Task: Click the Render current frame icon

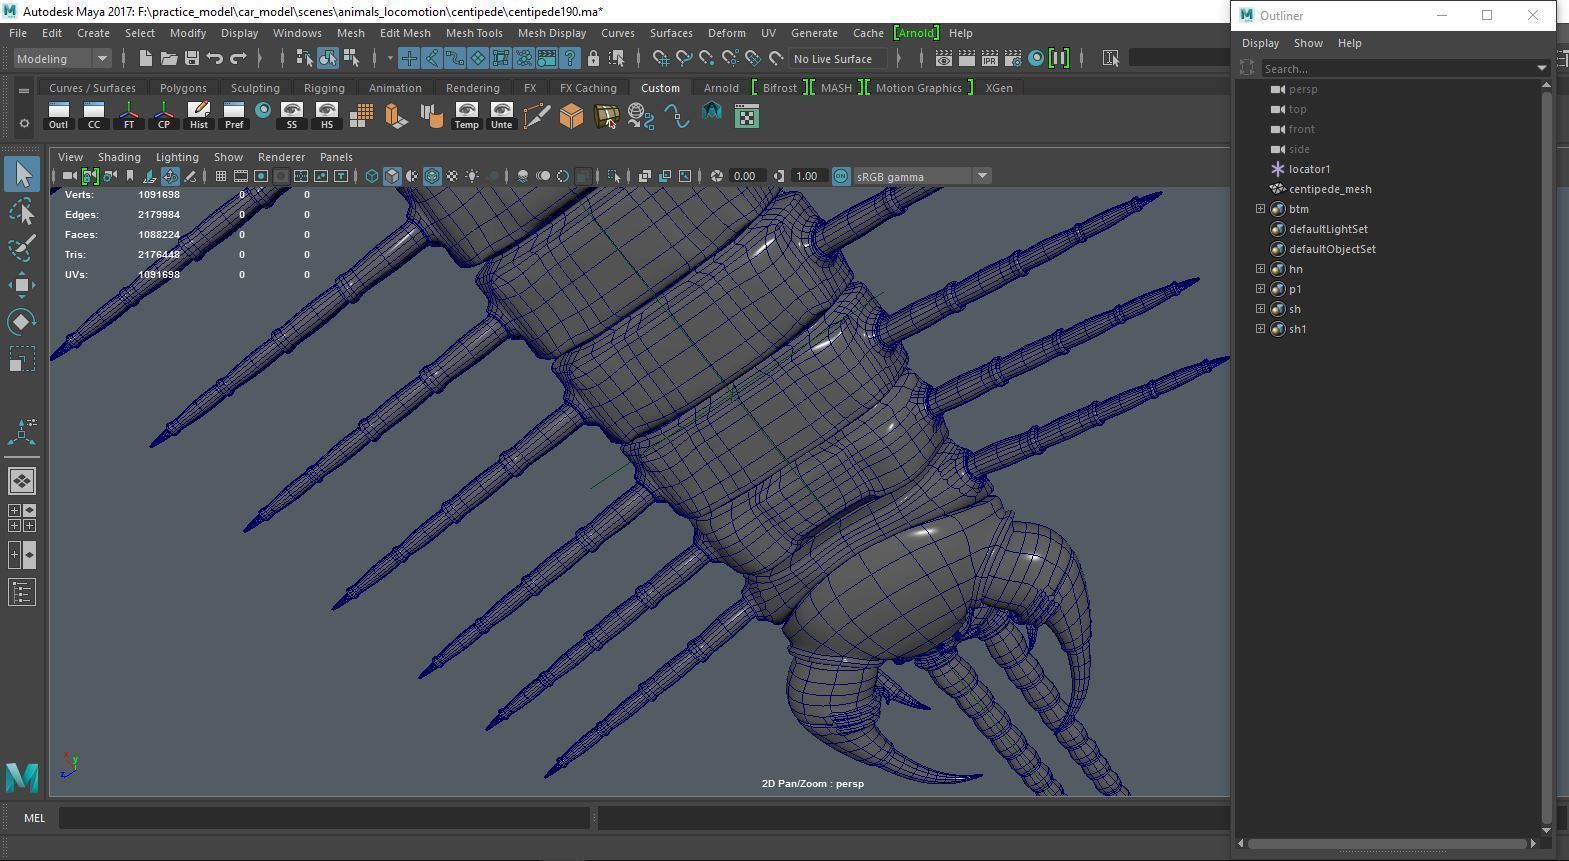Action: pyautogui.click(x=967, y=58)
